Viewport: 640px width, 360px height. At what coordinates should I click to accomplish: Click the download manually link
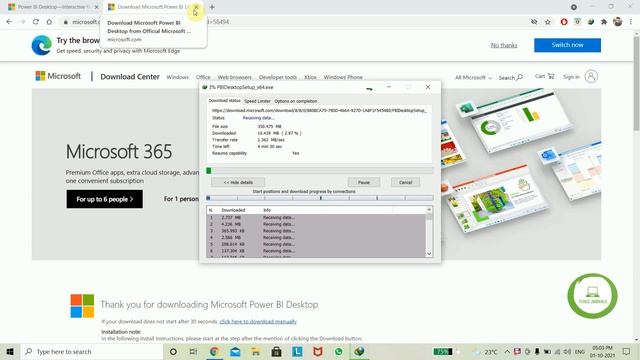[258, 322]
